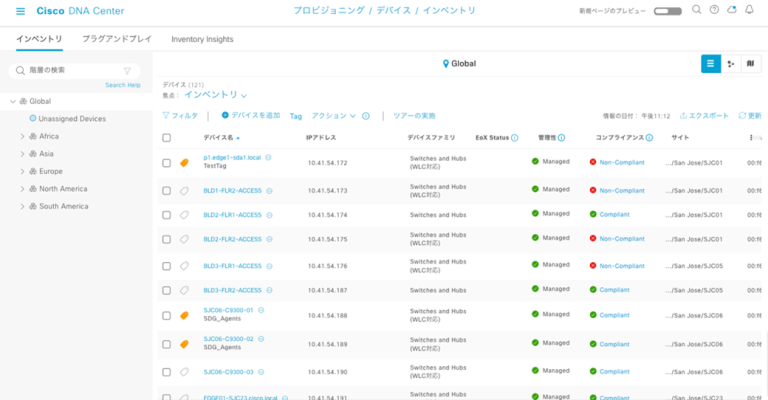Expand the Africa site node
768x400 pixels.
coord(22,137)
